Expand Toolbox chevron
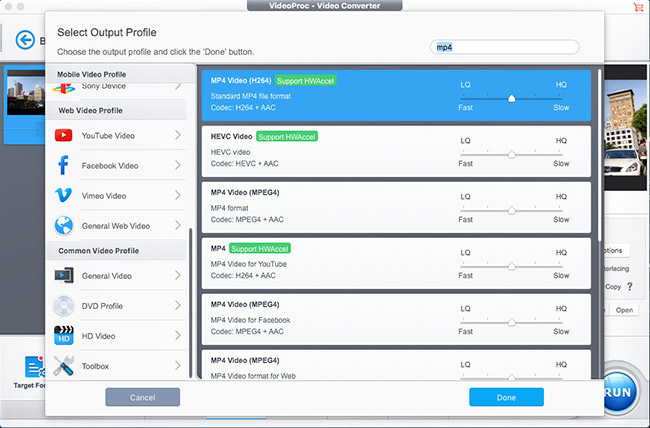Viewport: 650px width, 428px height. click(178, 365)
